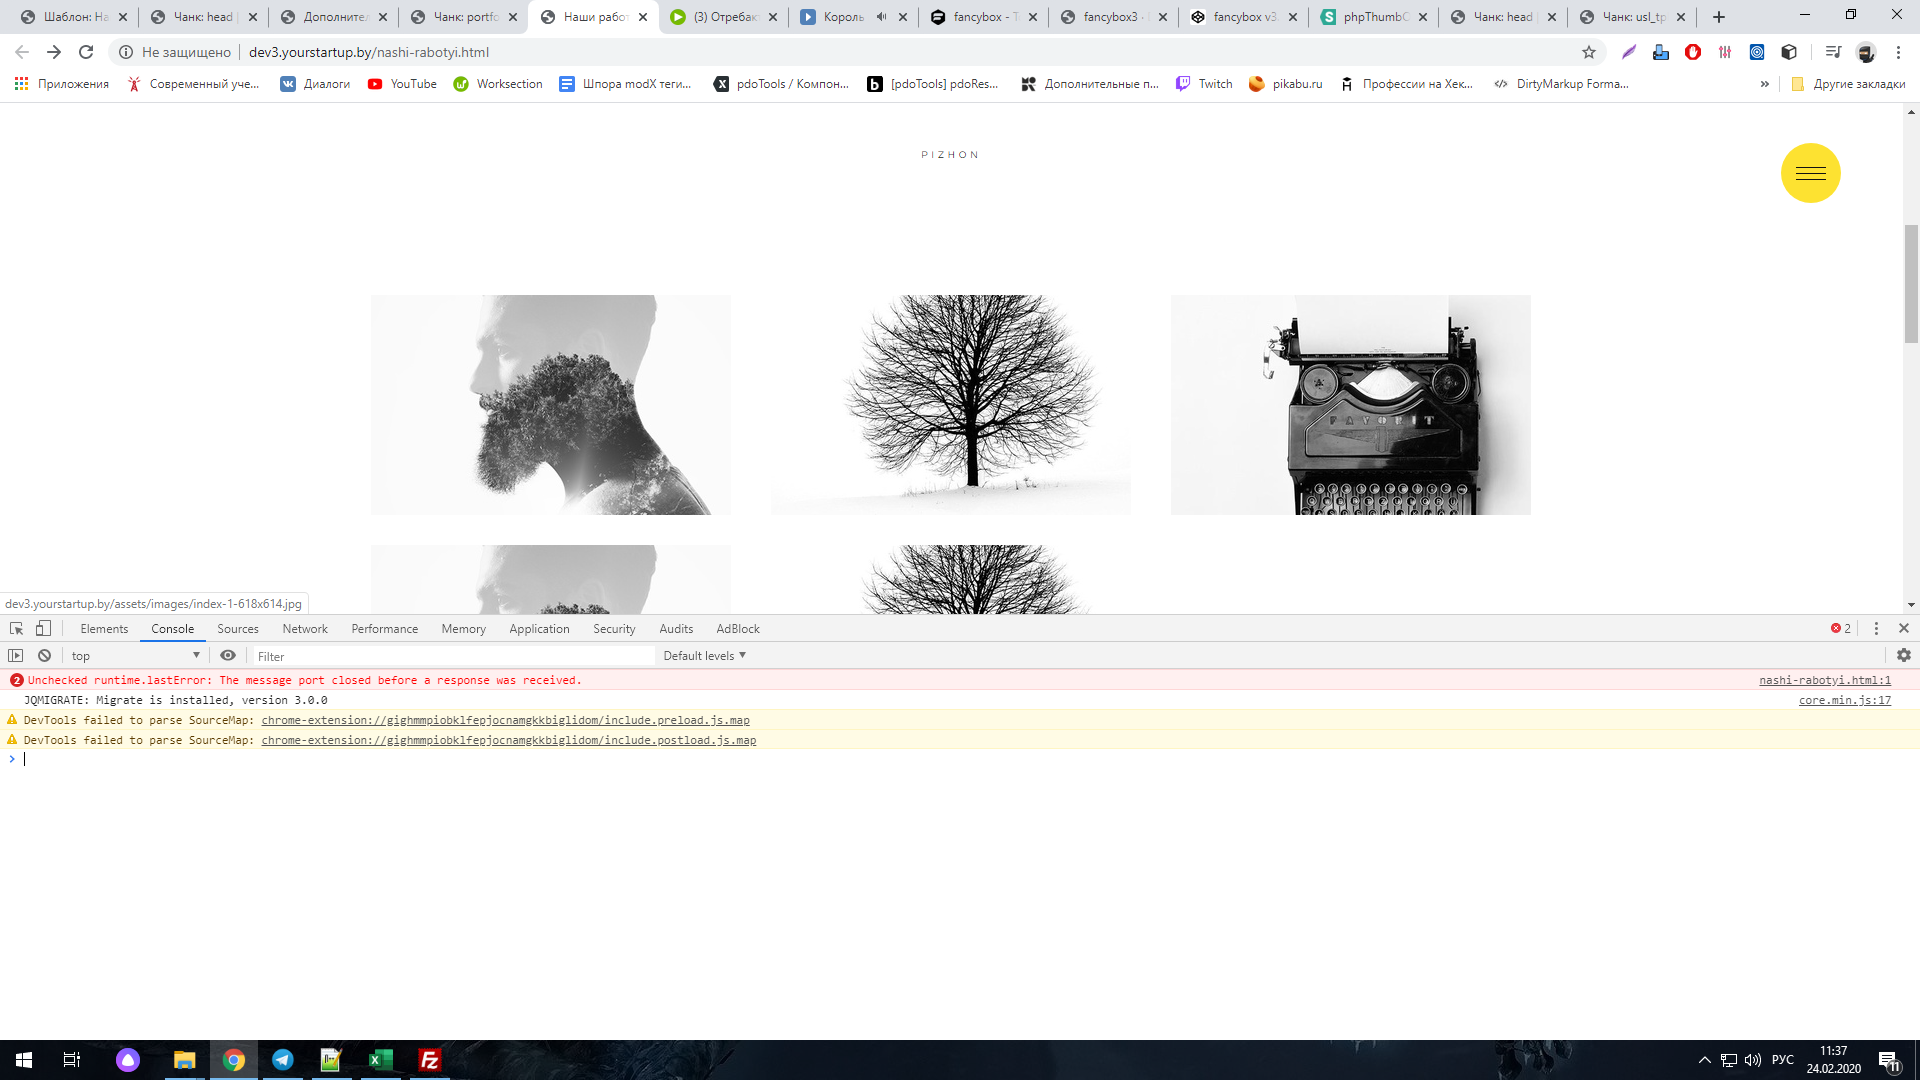The image size is (1920, 1080).
Task: Open the Windows Start menu
Action: (24, 1060)
